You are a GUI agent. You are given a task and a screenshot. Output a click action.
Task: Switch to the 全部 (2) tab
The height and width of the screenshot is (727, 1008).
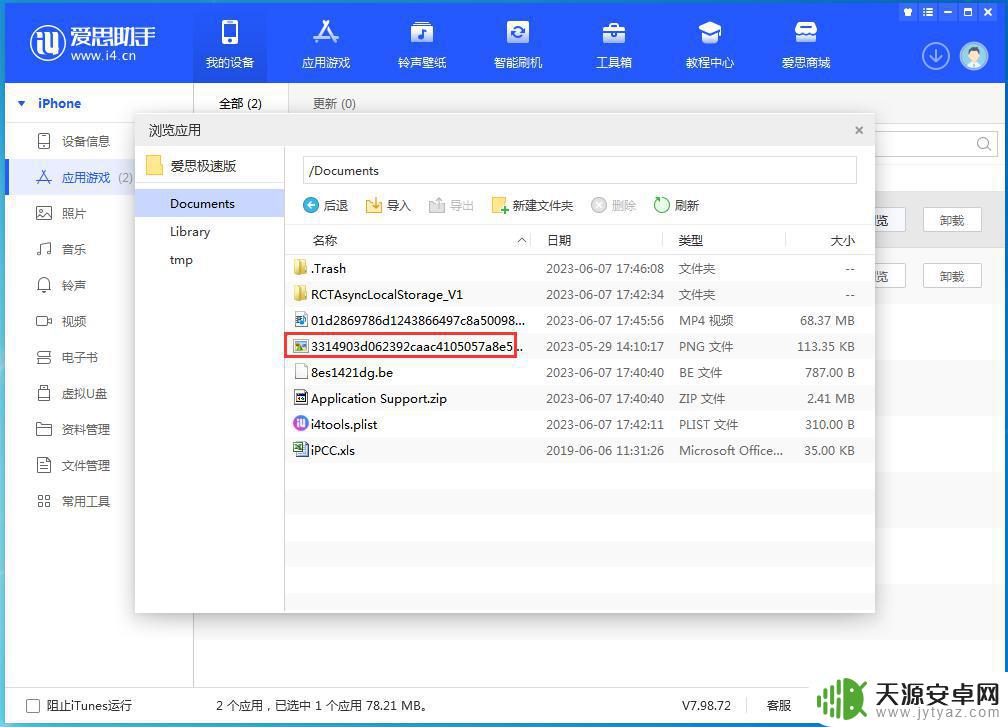click(240, 103)
